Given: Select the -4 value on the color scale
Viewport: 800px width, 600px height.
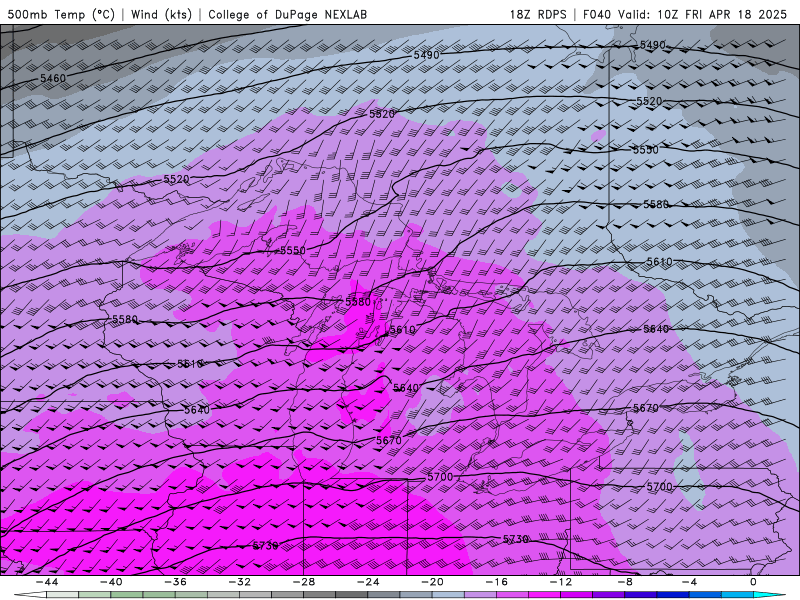Looking at the screenshot, I should pyautogui.click(x=690, y=582).
